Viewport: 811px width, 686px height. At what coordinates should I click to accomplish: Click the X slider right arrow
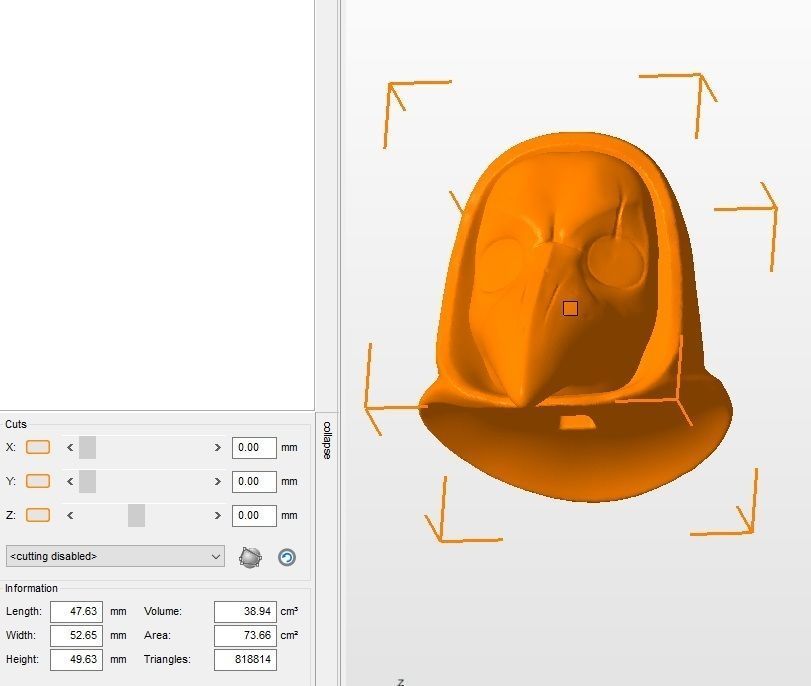[218, 448]
